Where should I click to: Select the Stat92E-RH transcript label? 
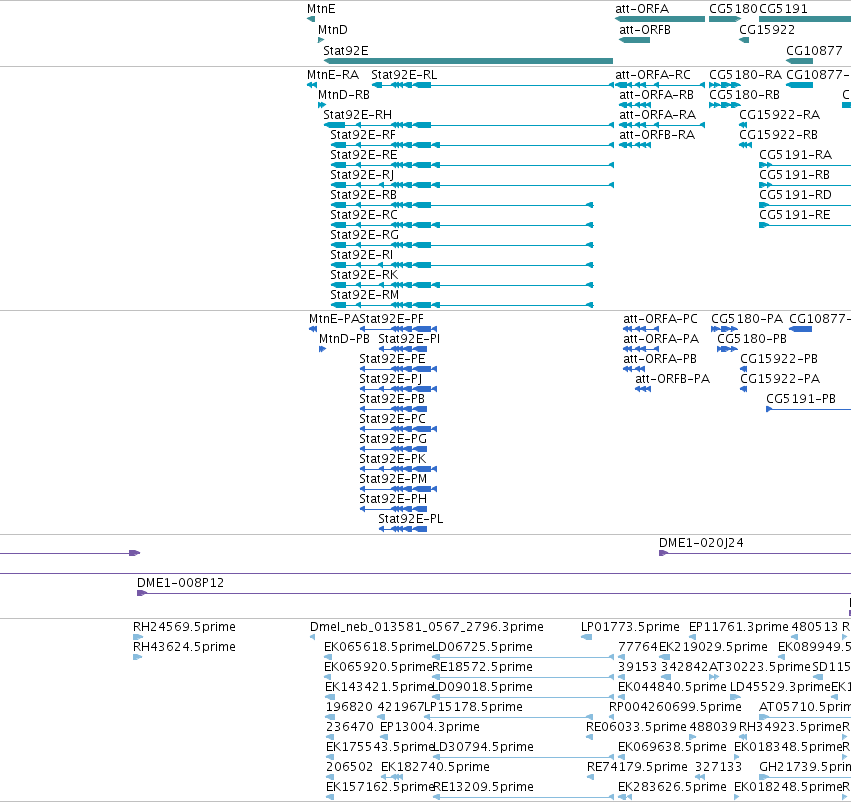click(x=357, y=115)
